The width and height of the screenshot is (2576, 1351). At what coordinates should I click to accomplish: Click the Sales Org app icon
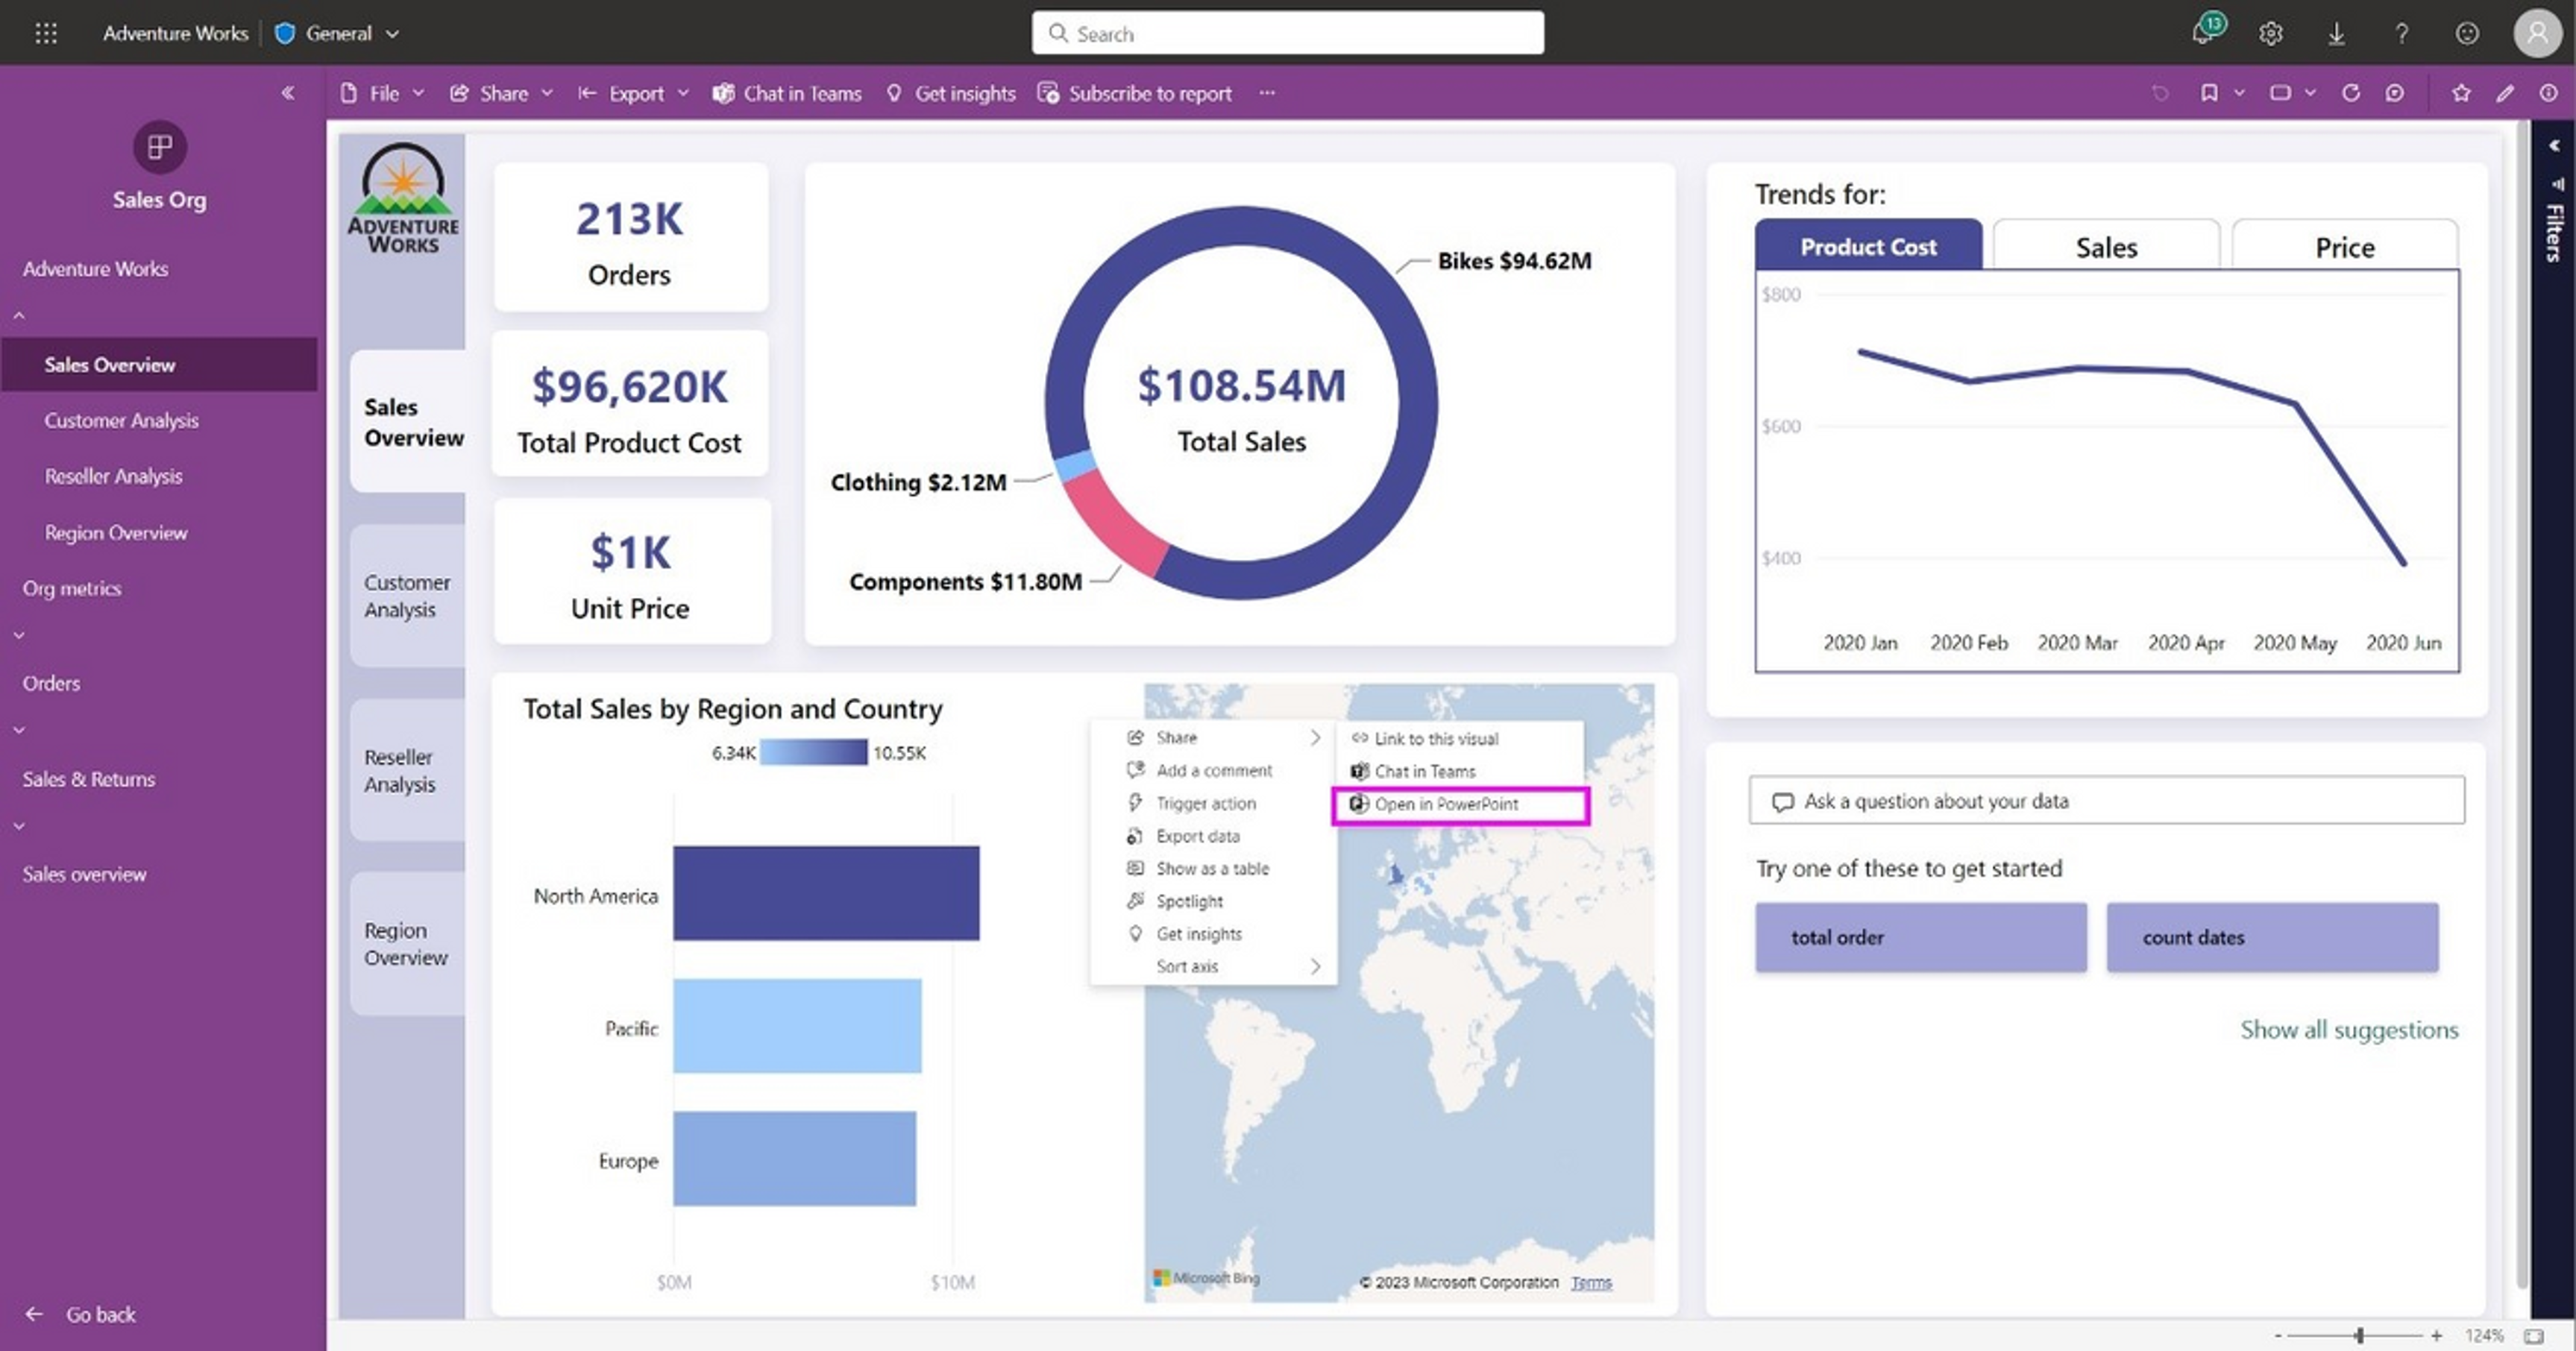coord(159,147)
